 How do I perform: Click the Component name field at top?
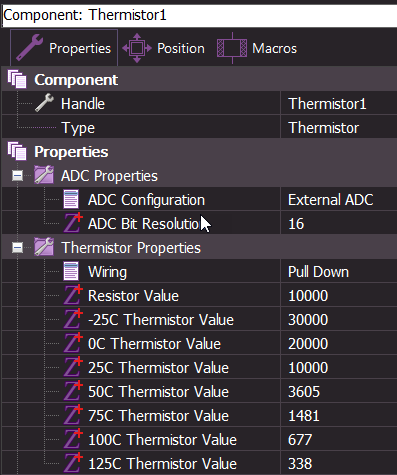tap(199, 15)
